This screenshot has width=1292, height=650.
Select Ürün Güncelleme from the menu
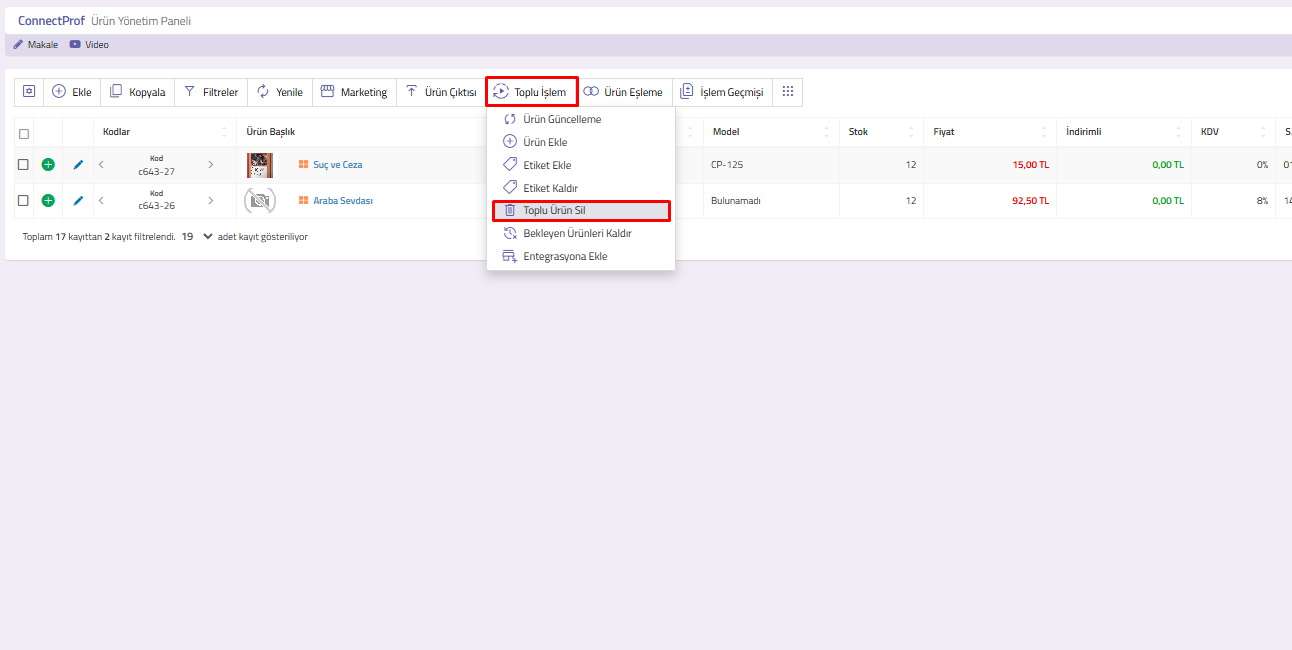(580, 119)
